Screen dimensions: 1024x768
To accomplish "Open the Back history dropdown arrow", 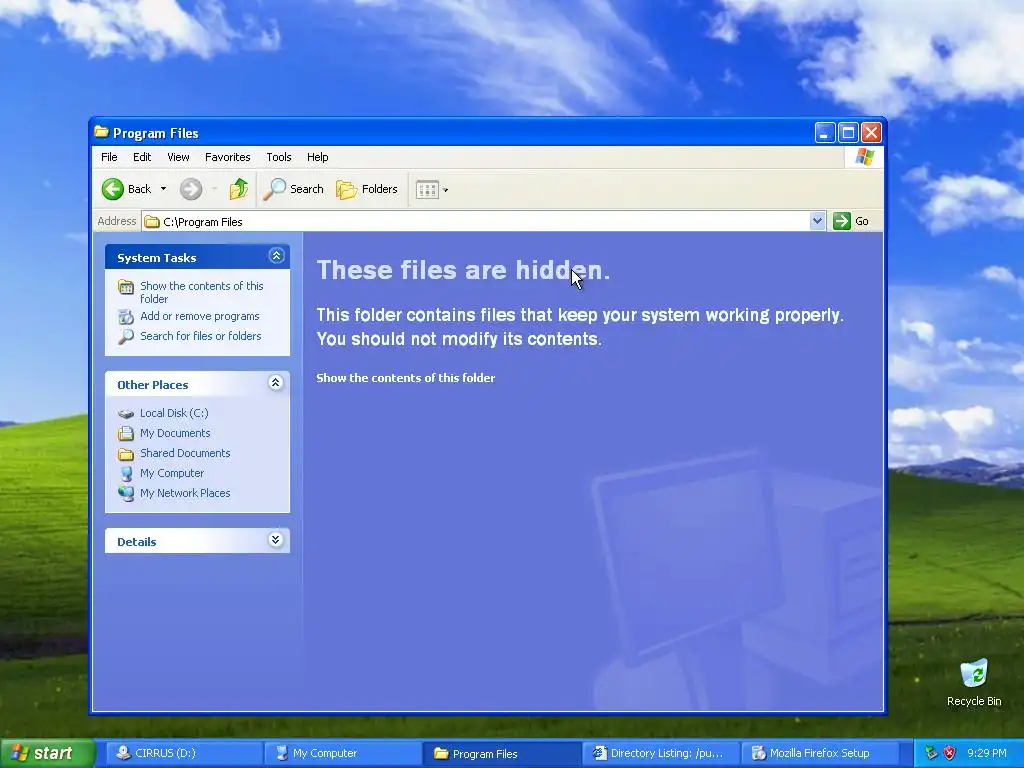I will pyautogui.click(x=163, y=189).
